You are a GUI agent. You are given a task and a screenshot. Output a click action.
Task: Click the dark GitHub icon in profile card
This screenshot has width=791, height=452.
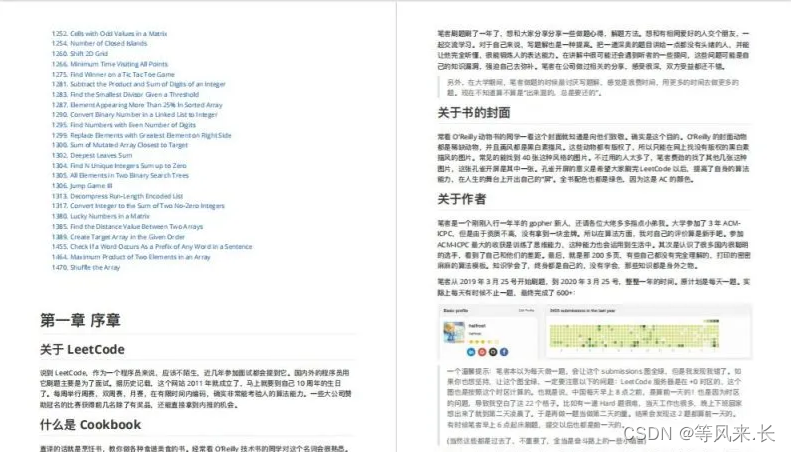click(x=493, y=352)
